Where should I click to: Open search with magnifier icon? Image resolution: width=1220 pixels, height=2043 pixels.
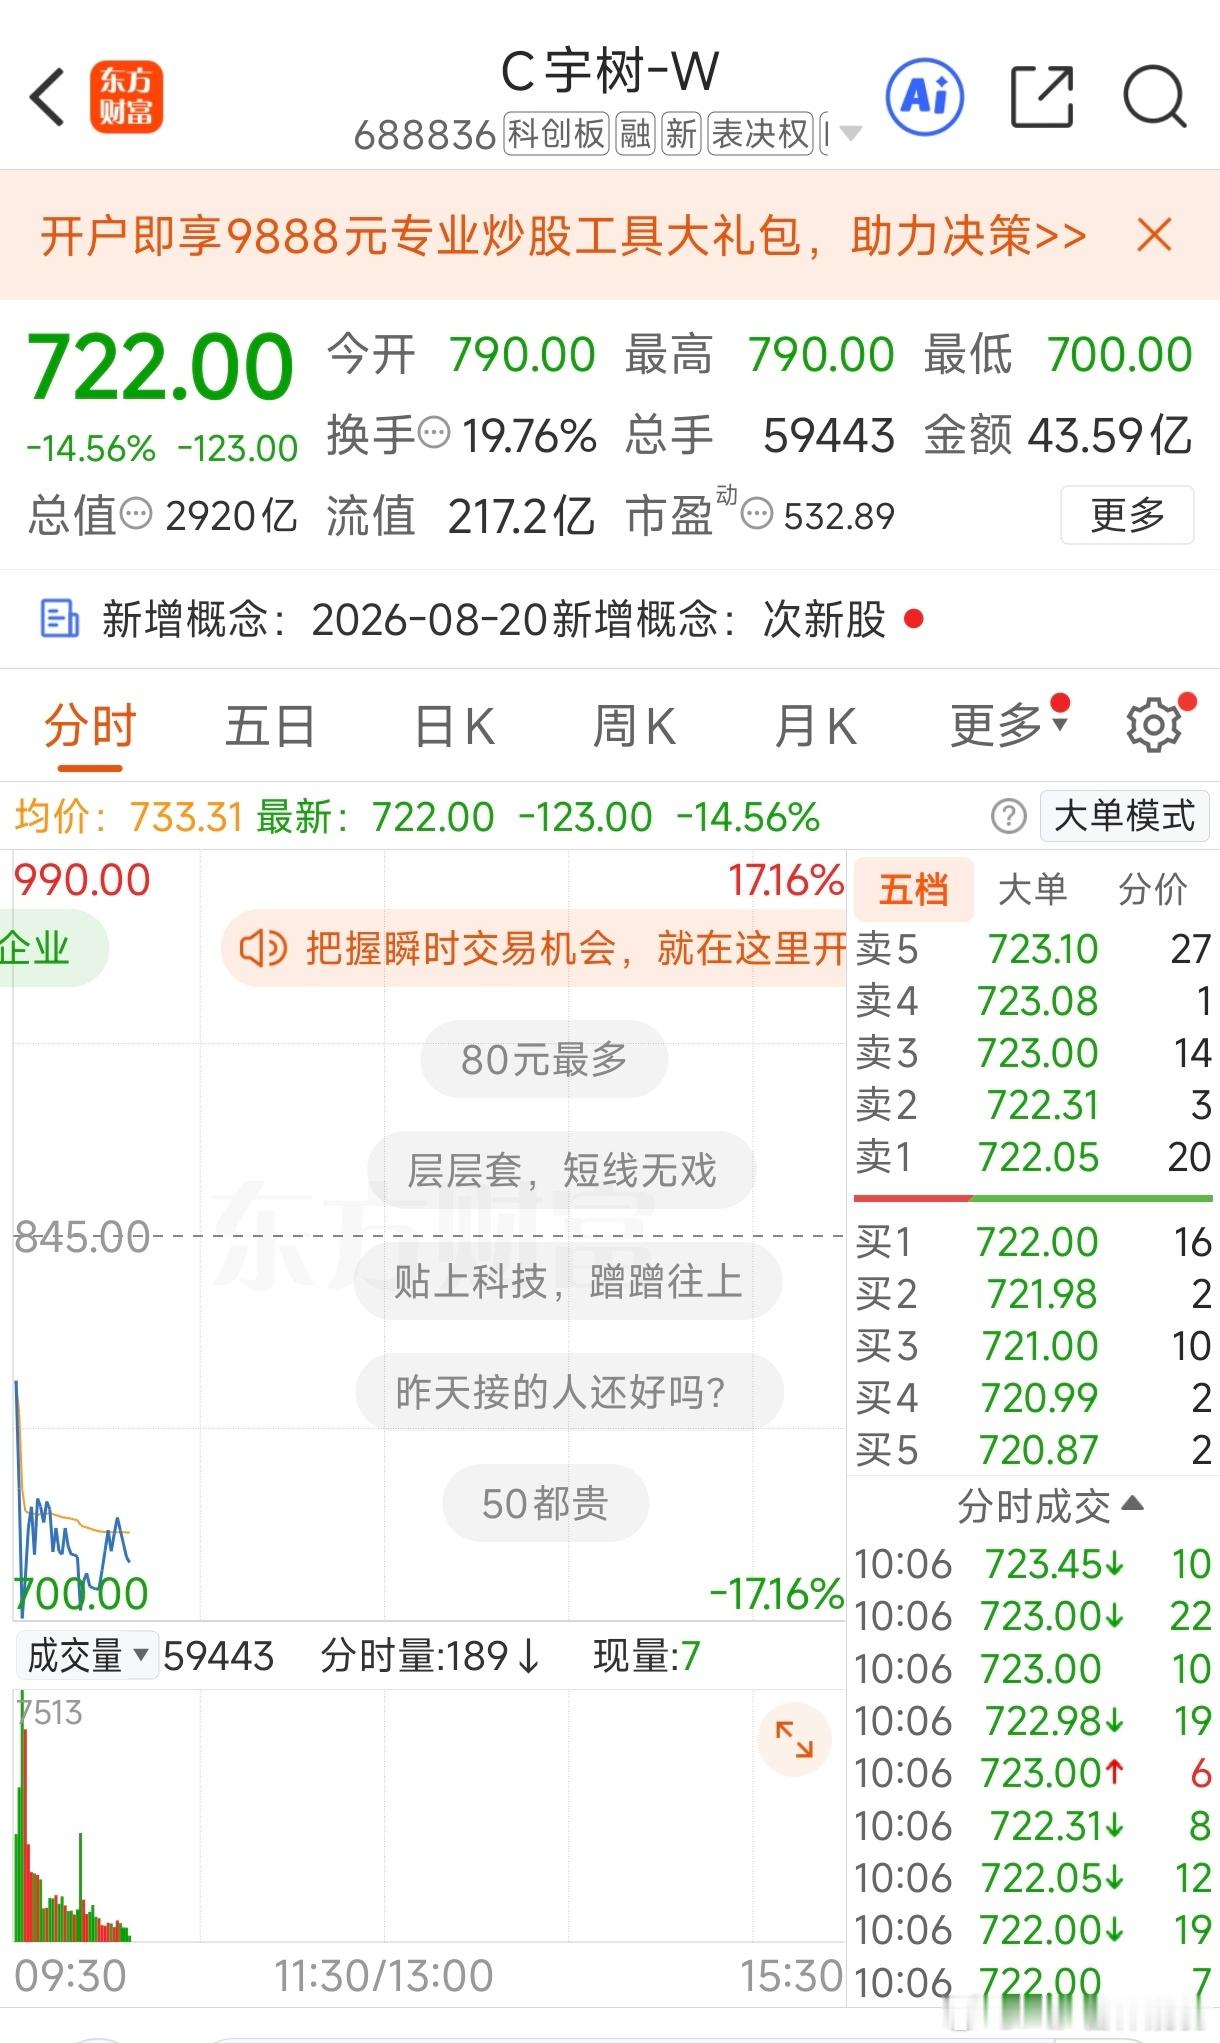(x=1155, y=97)
